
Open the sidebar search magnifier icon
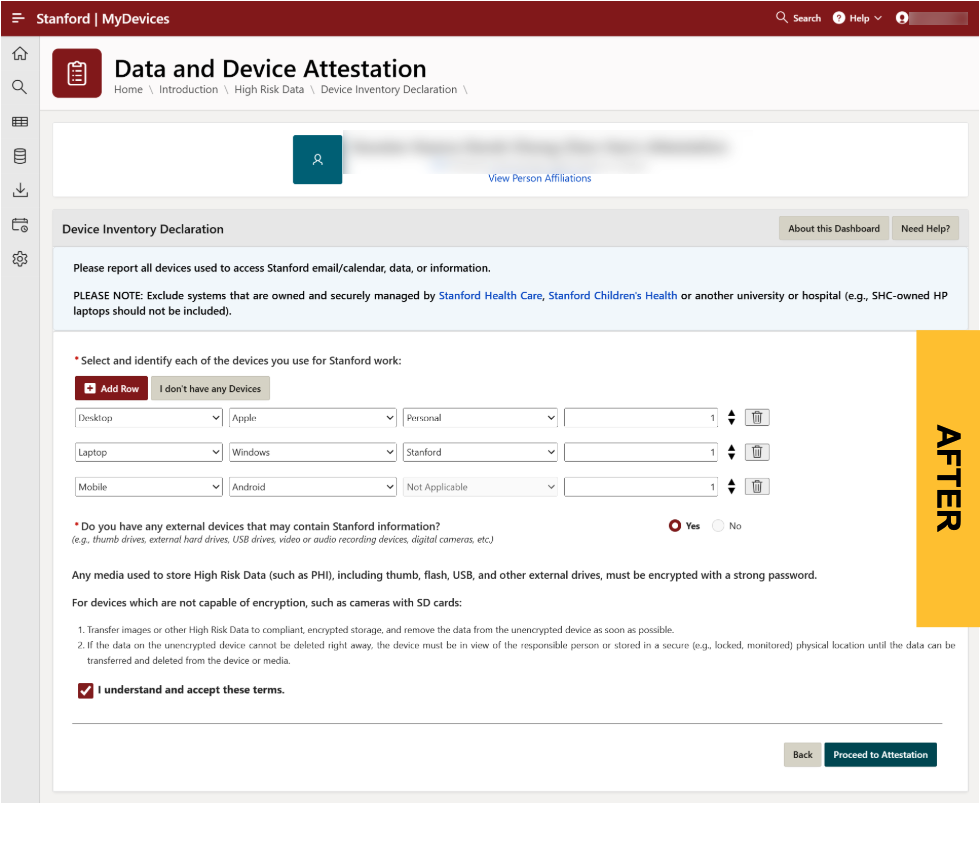20,87
